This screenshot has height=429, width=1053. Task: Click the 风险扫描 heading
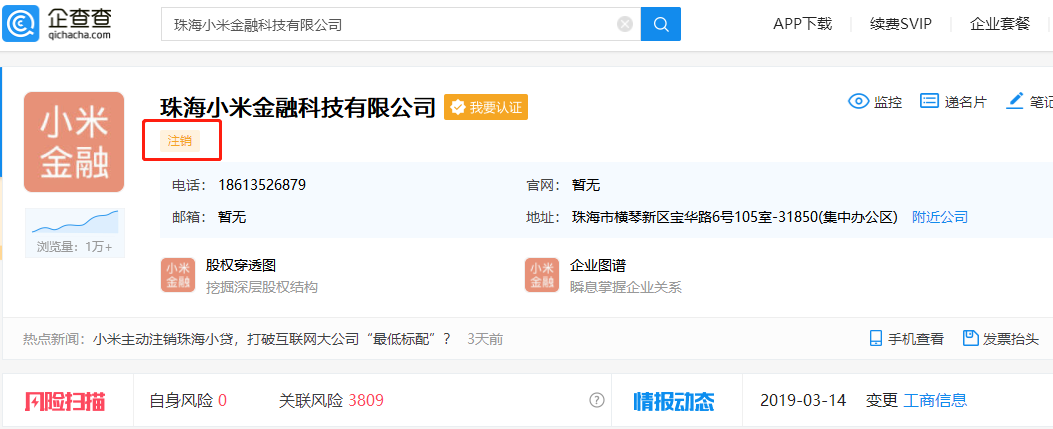[x=65, y=401]
